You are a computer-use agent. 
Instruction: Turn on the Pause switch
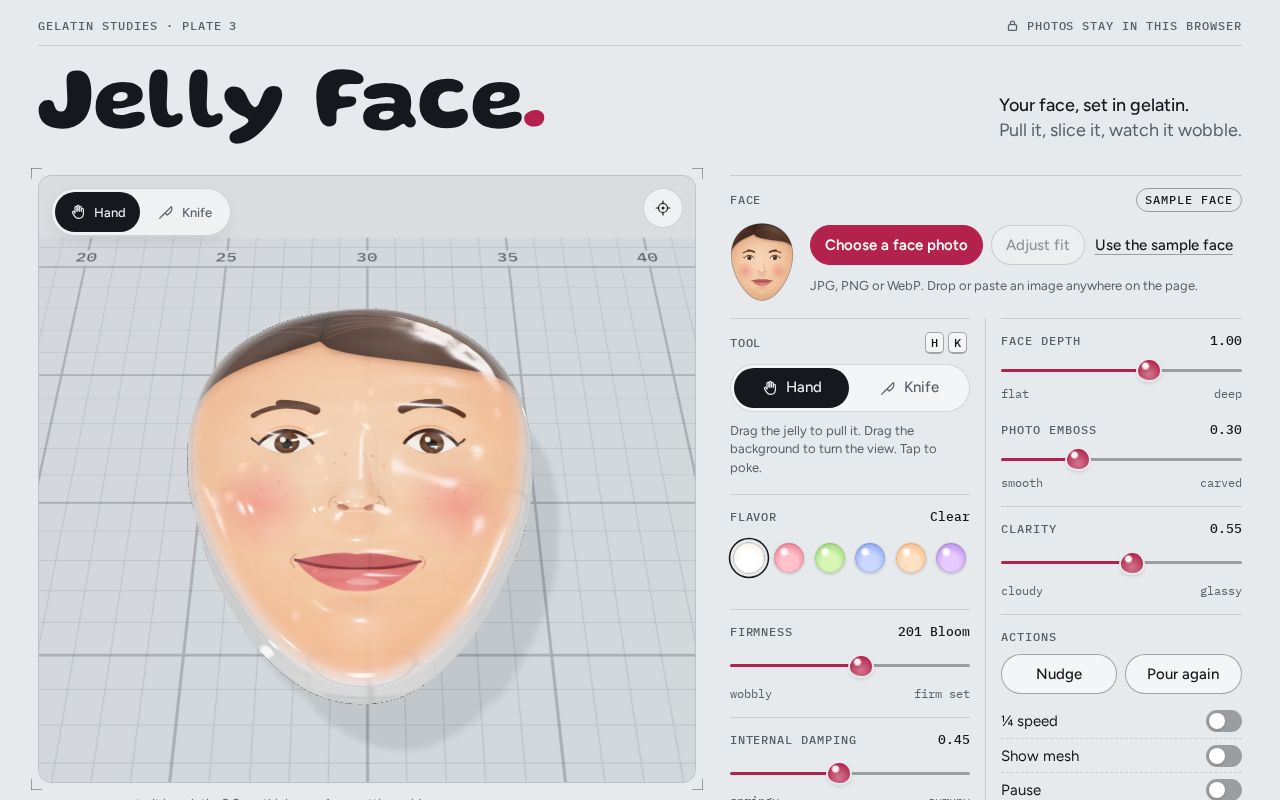[x=1224, y=790]
